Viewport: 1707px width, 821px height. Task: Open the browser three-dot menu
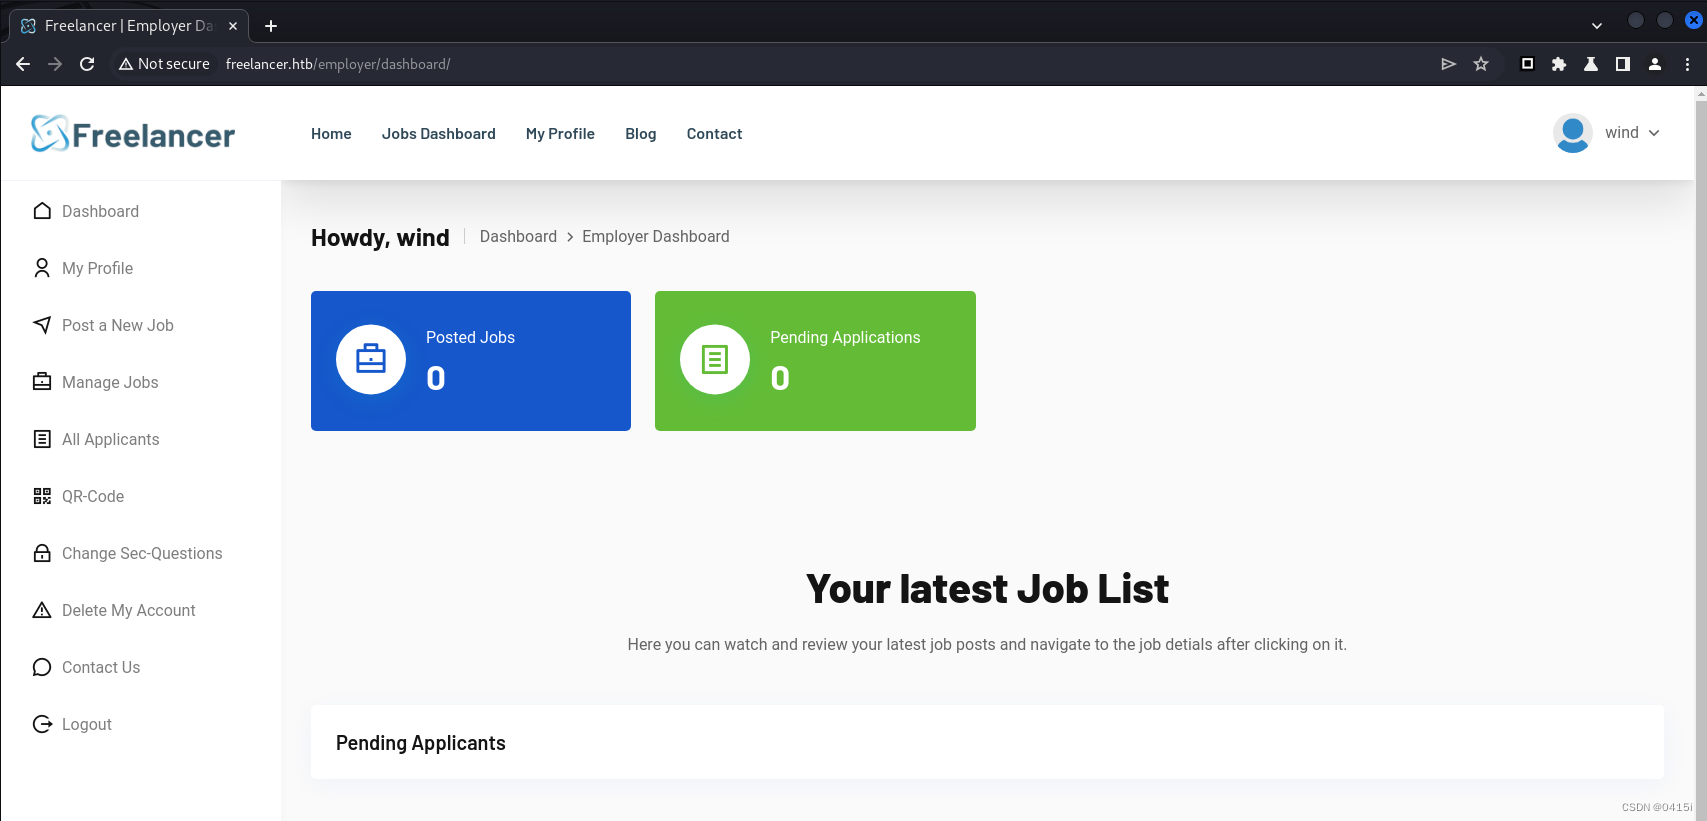pyautogui.click(x=1687, y=64)
